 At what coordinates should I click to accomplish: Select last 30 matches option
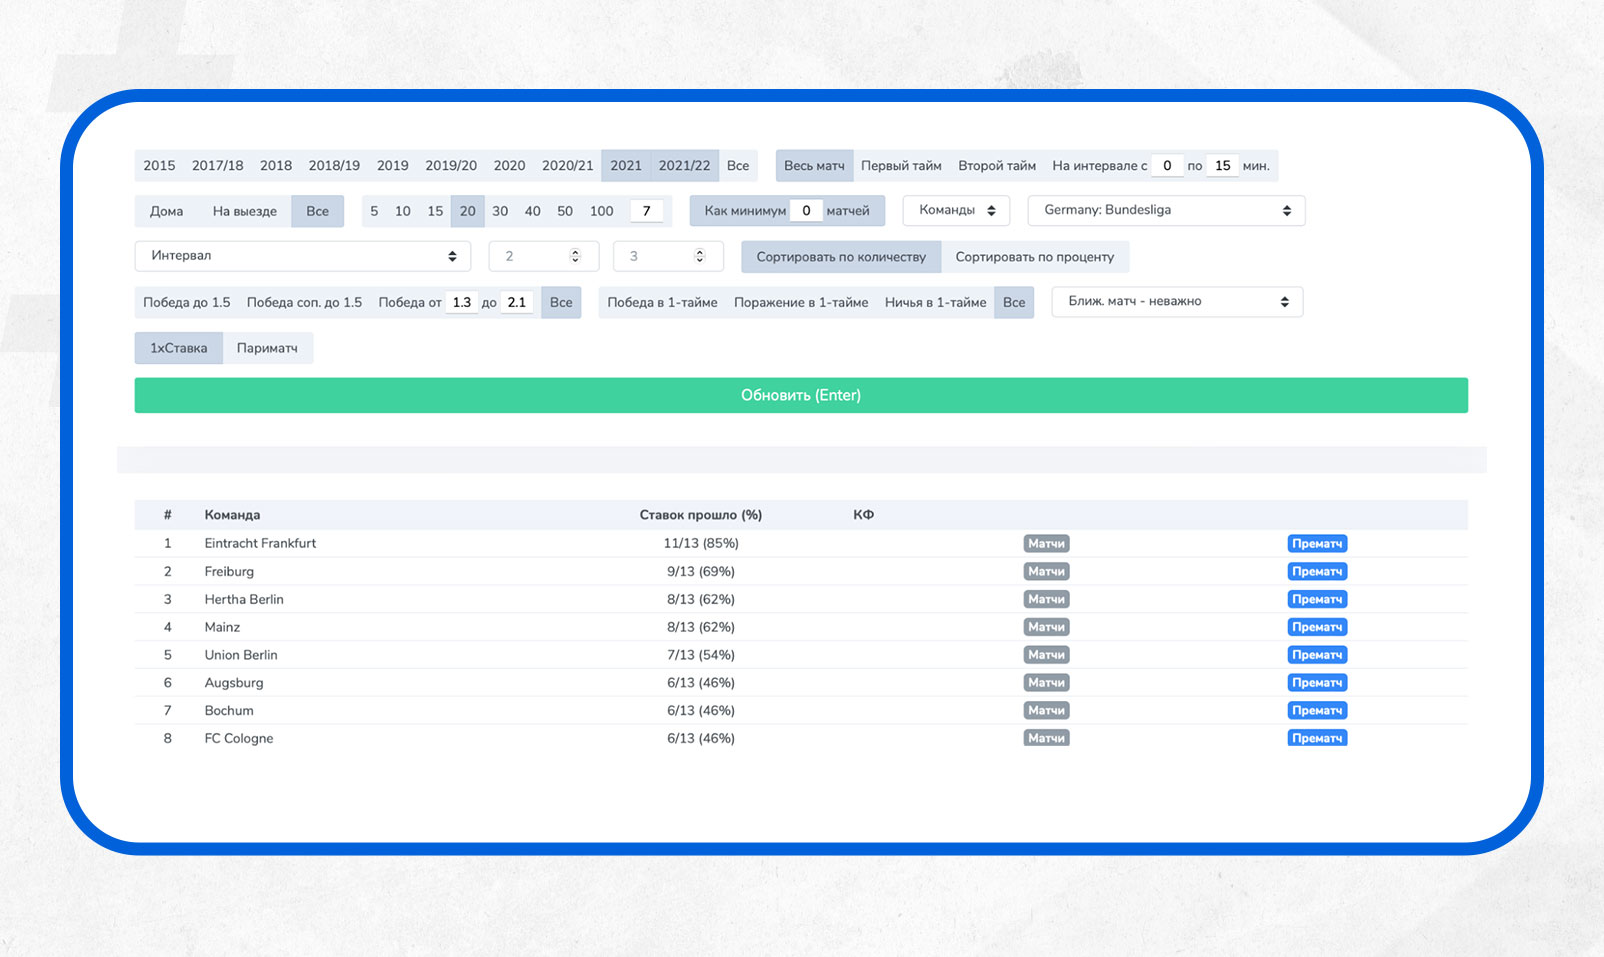500,211
